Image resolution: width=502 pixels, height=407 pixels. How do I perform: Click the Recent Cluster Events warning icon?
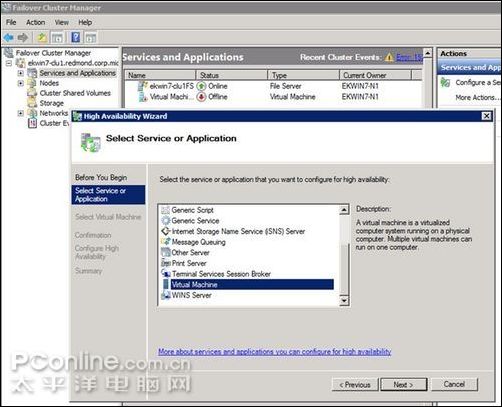389,57
